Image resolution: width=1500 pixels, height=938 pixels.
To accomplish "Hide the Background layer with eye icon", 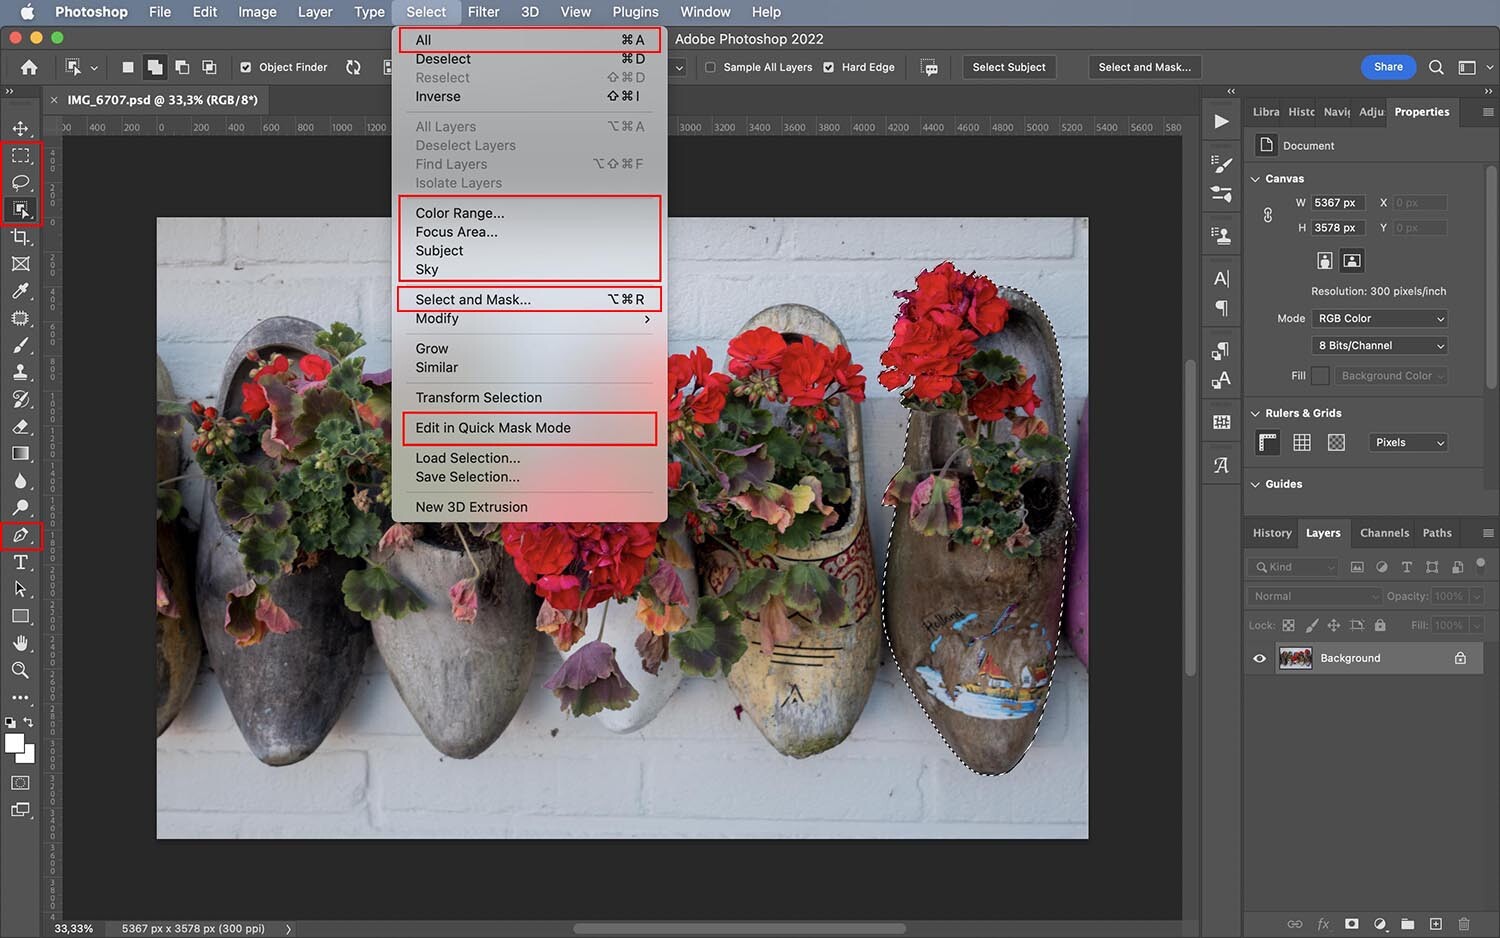I will pos(1260,658).
